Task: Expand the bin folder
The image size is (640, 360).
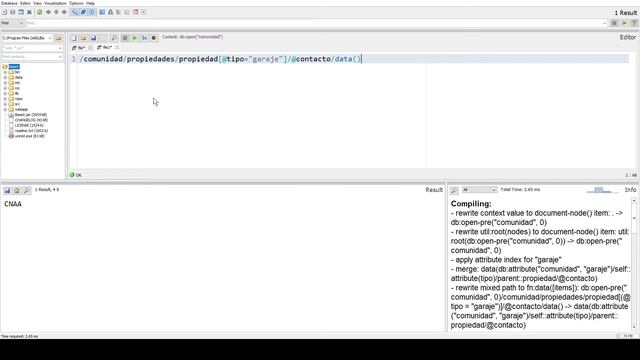Action: click(5, 72)
